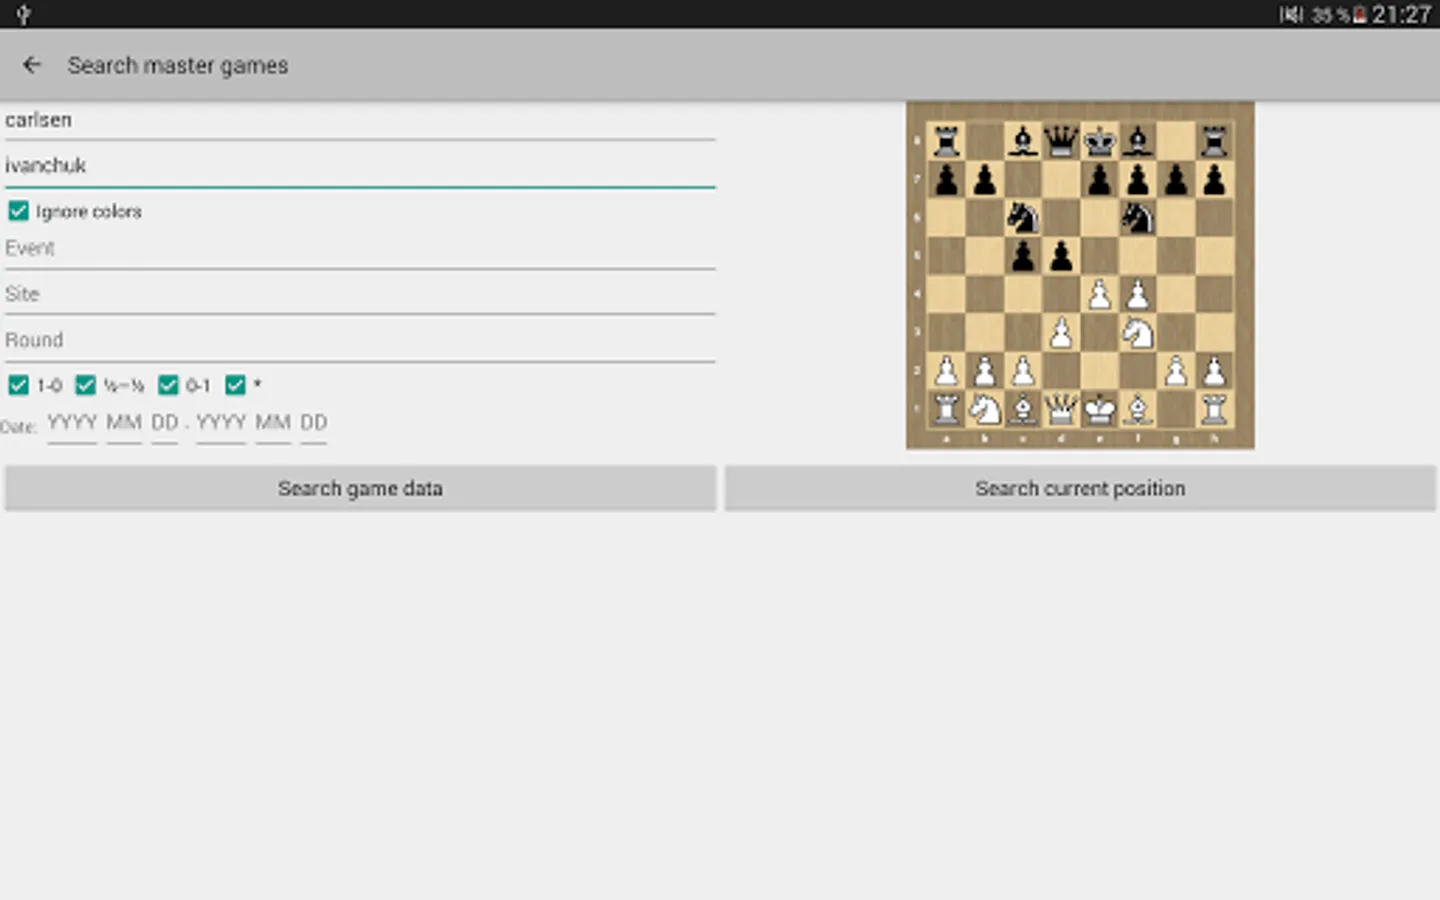Tap the white bishop on f1
The image size is (1440, 900).
click(1138, 409)
